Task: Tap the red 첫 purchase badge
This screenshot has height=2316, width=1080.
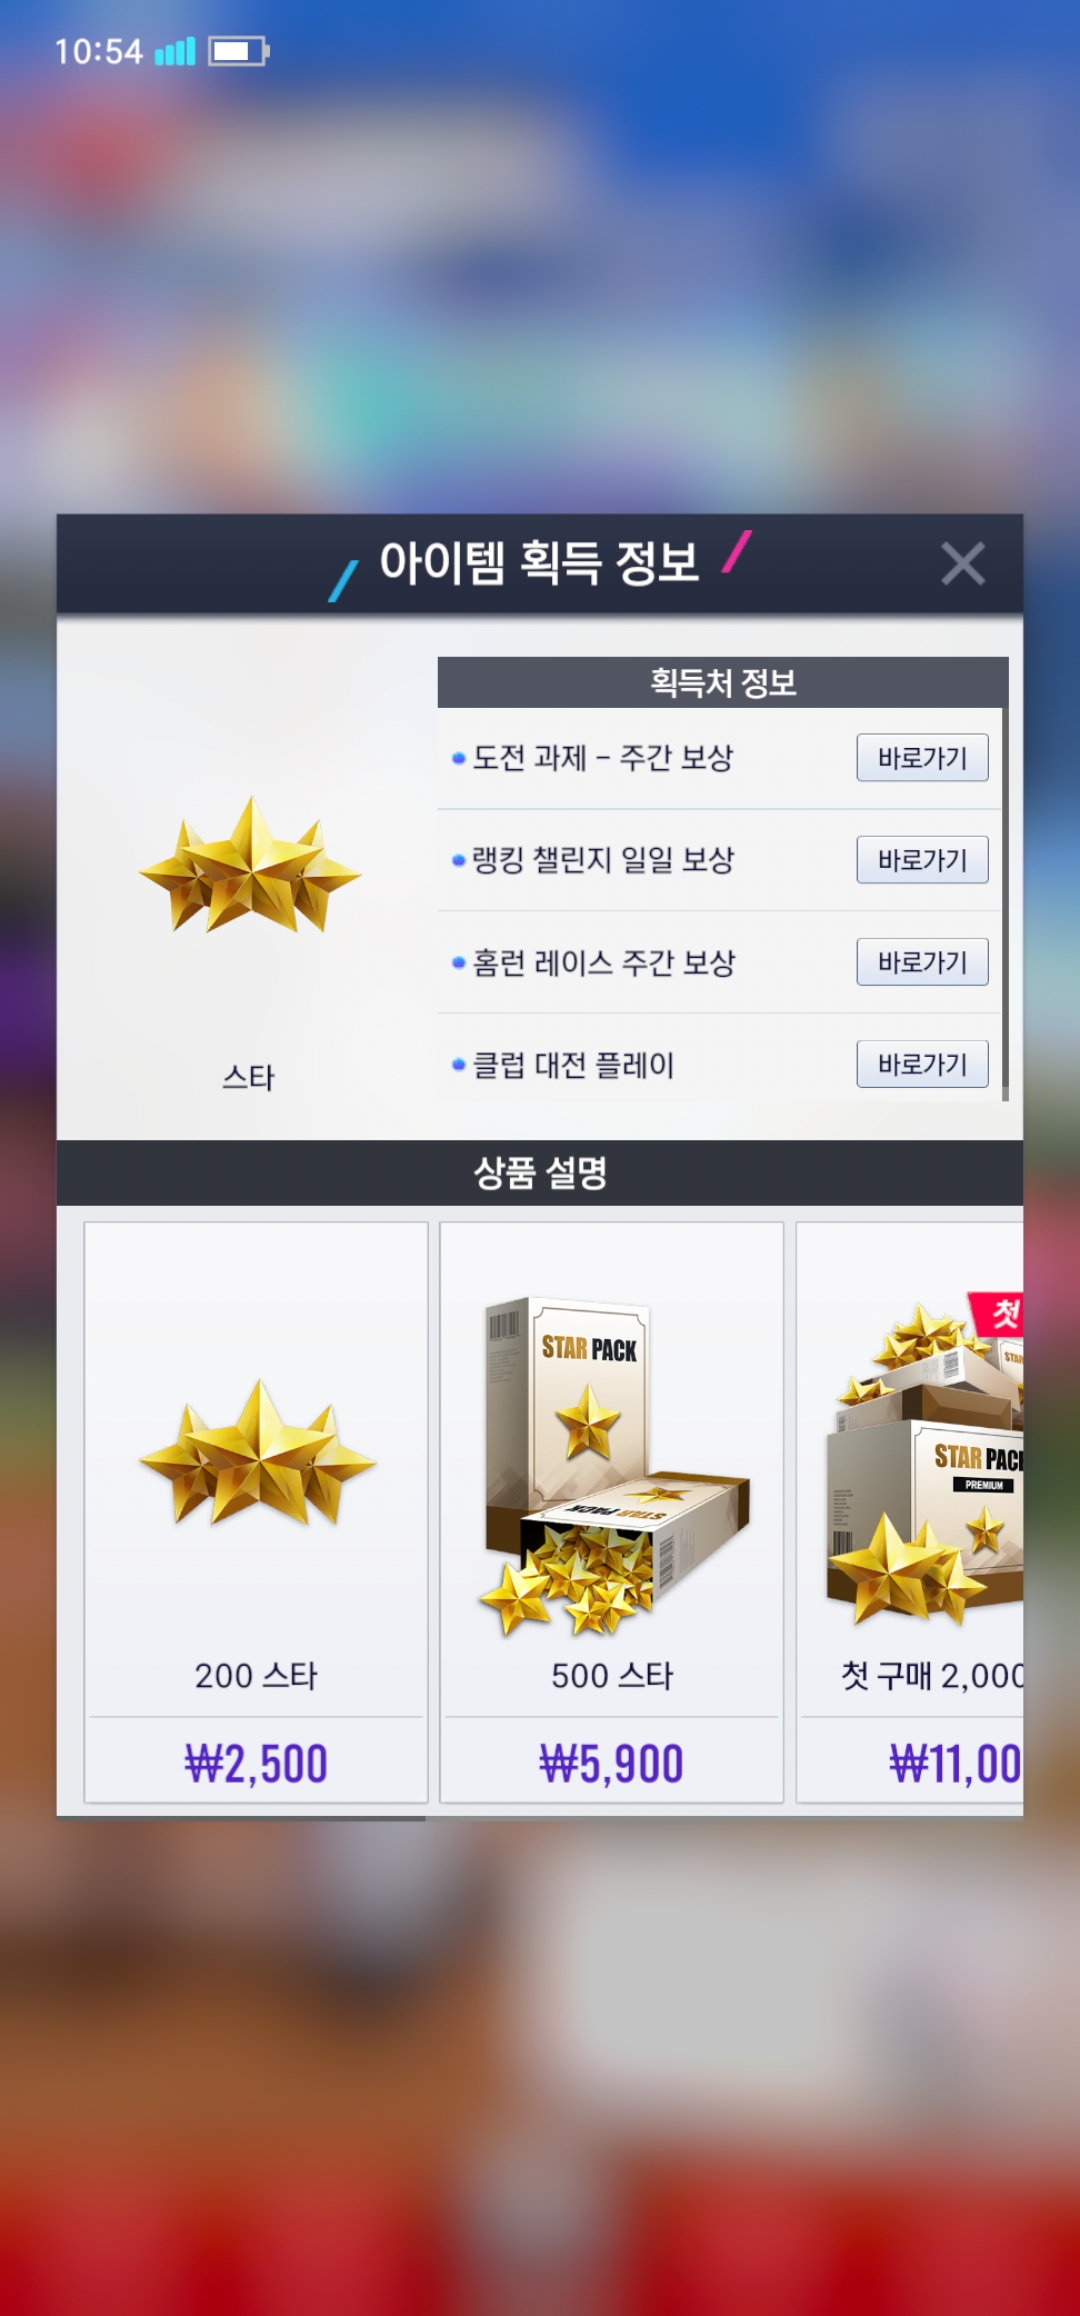Action: click(x=998, y=1313)
